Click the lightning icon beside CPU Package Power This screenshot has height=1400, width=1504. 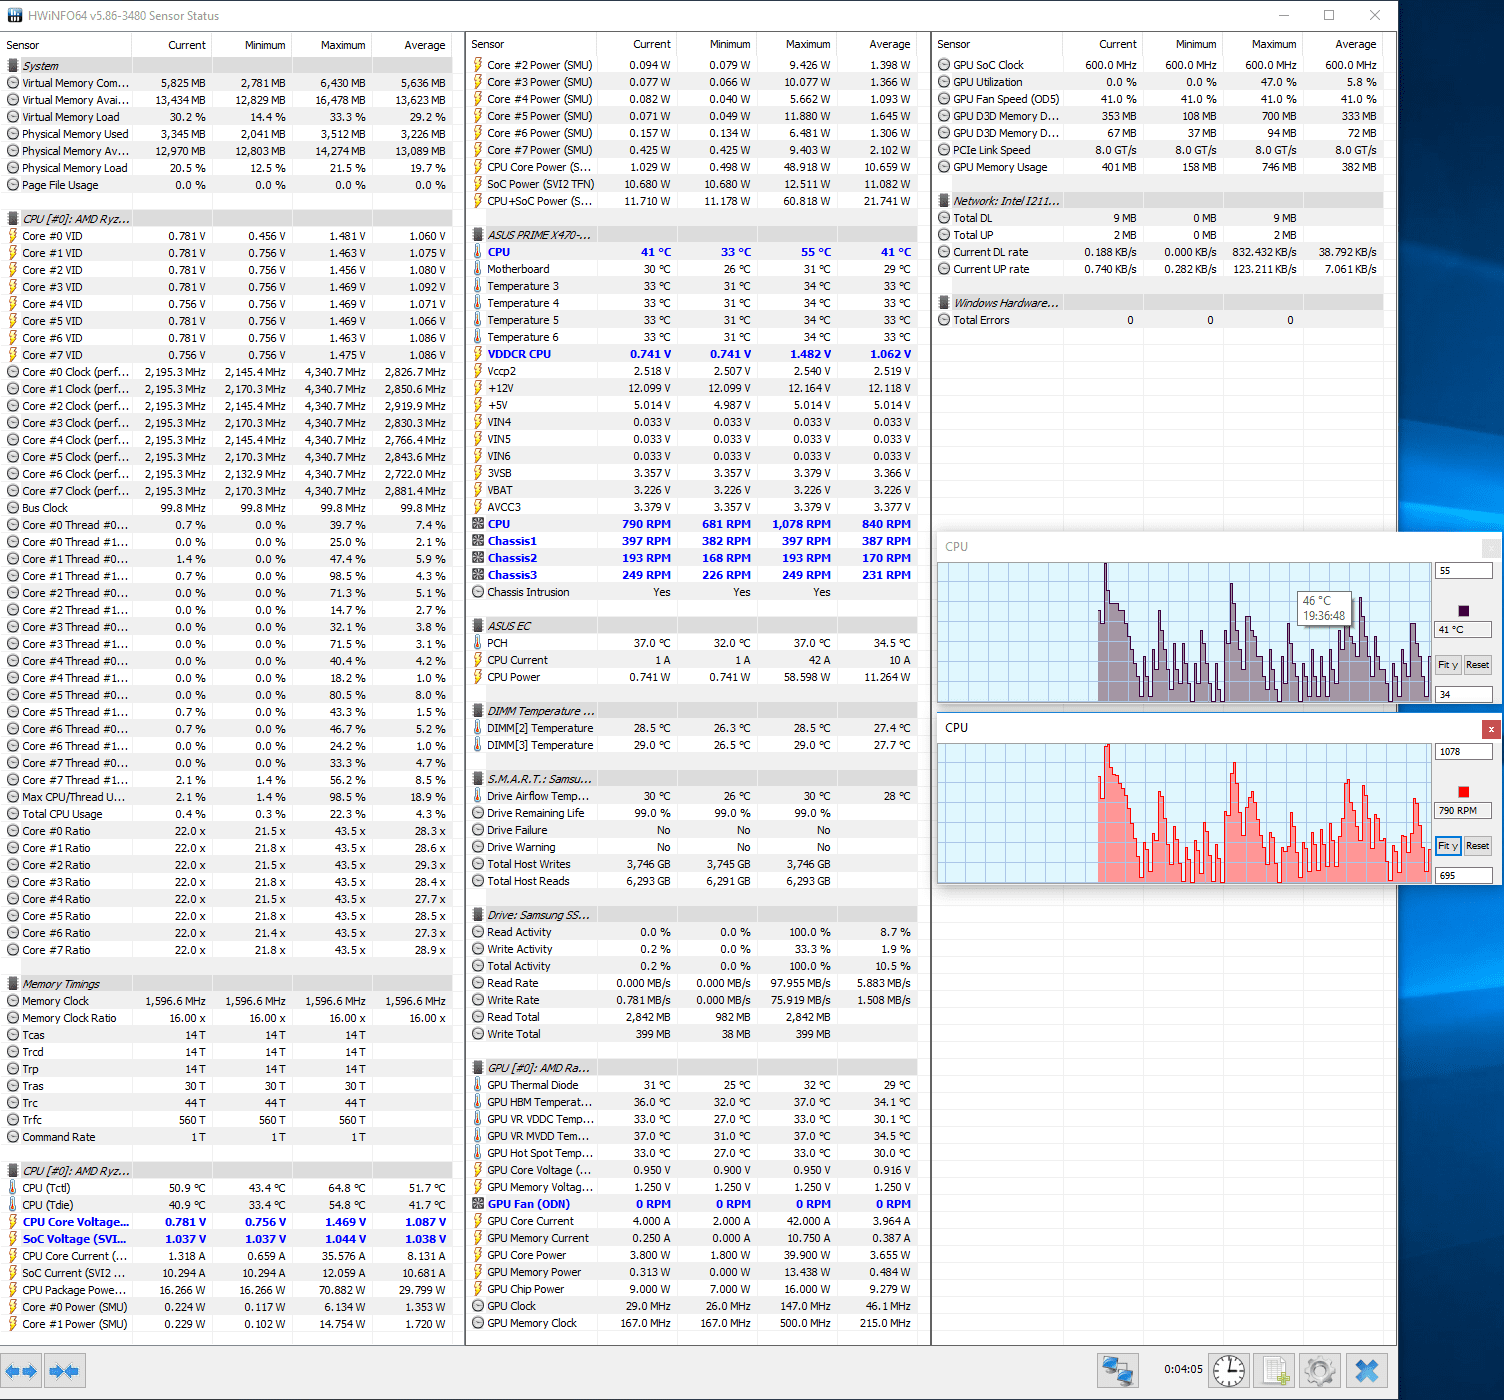coord(13,1290)
